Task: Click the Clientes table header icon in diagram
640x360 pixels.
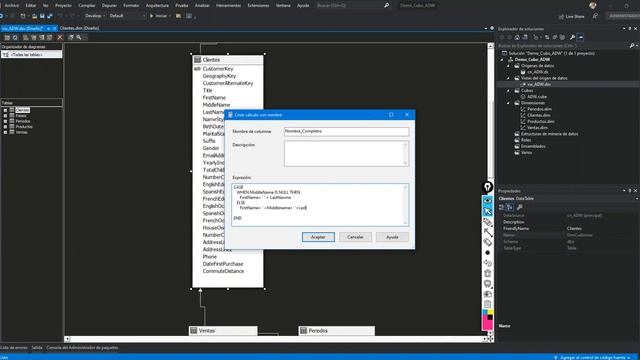Action: (x=198, y=60)
